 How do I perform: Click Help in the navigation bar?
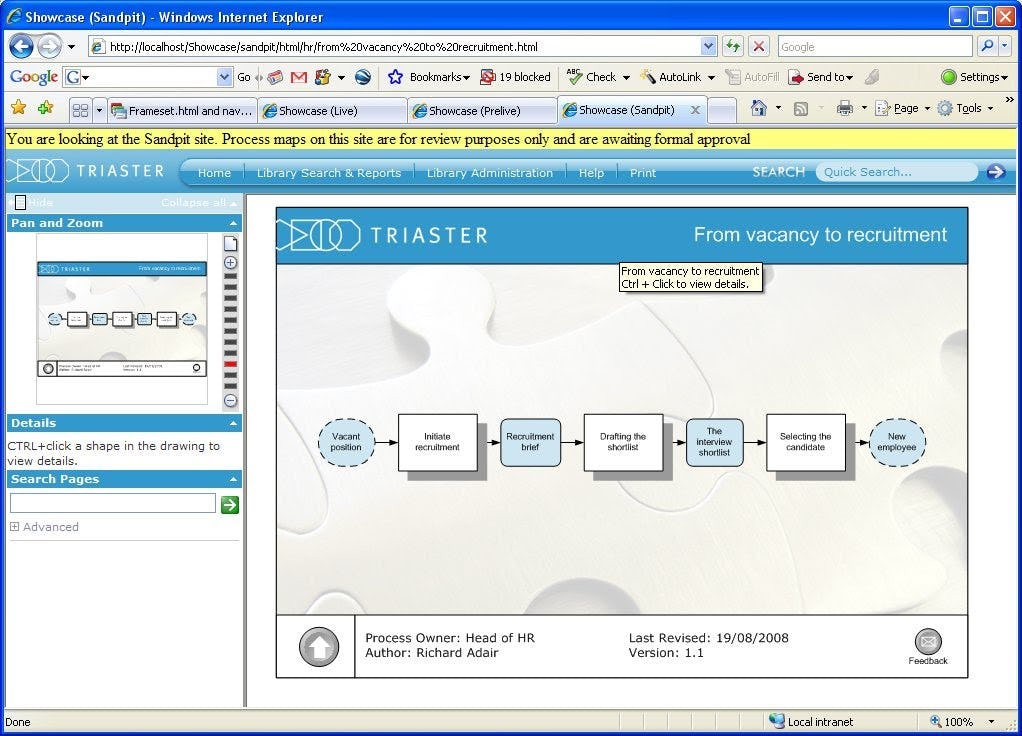tap(590, 173)
